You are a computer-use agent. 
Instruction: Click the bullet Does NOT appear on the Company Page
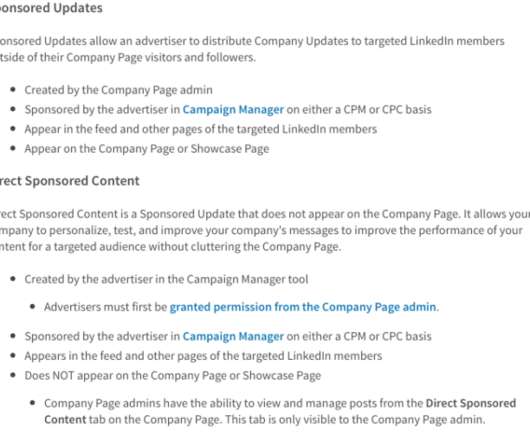tap(172, 376)
